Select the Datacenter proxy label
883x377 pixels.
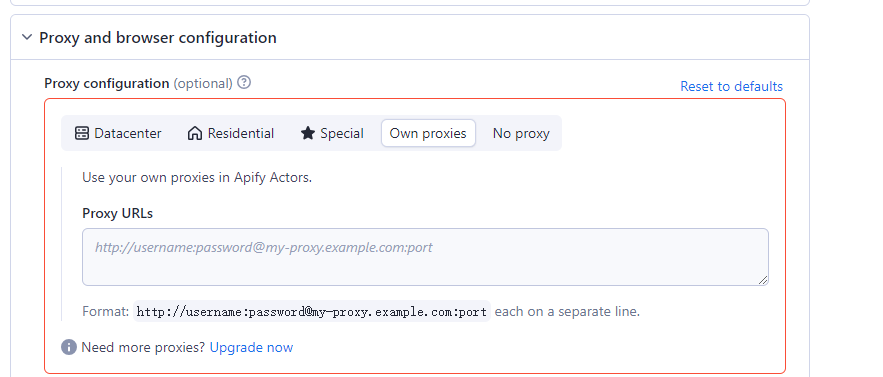128,134
